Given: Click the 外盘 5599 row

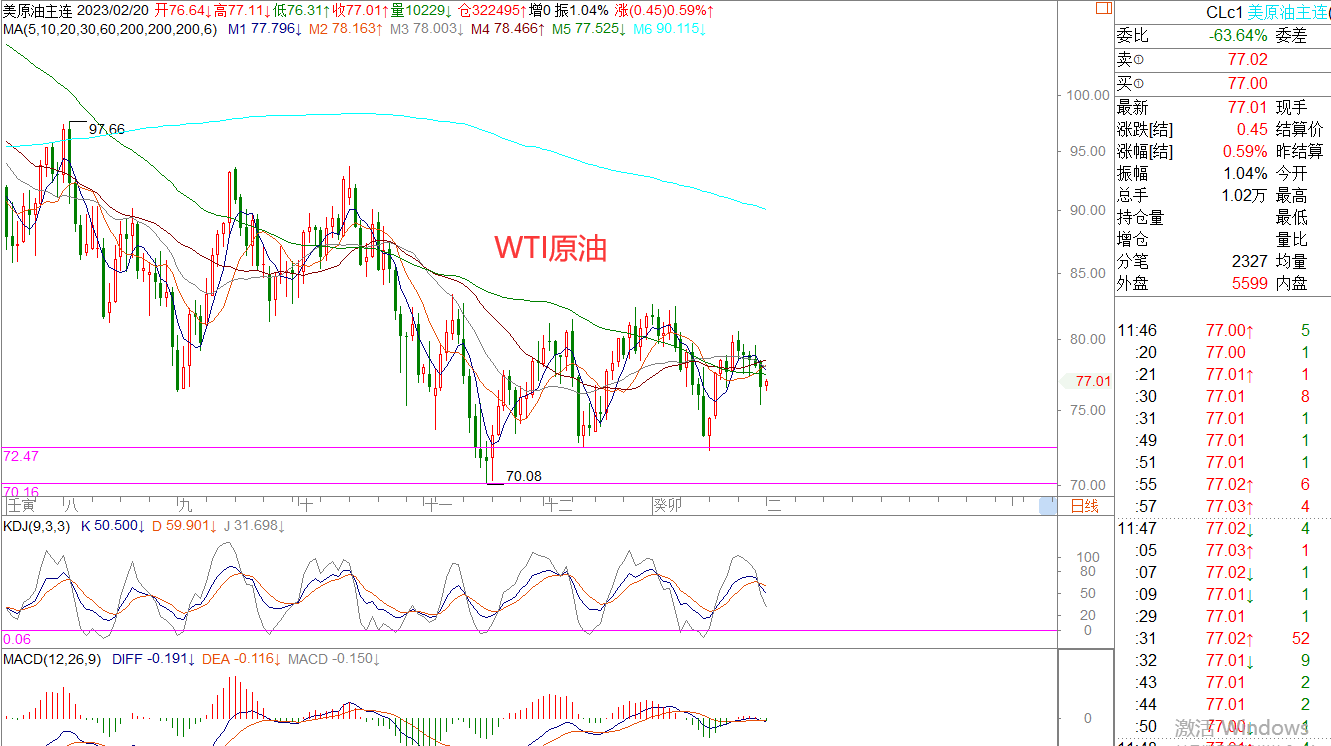Looking at the screenshot, I should [1192, 283].
